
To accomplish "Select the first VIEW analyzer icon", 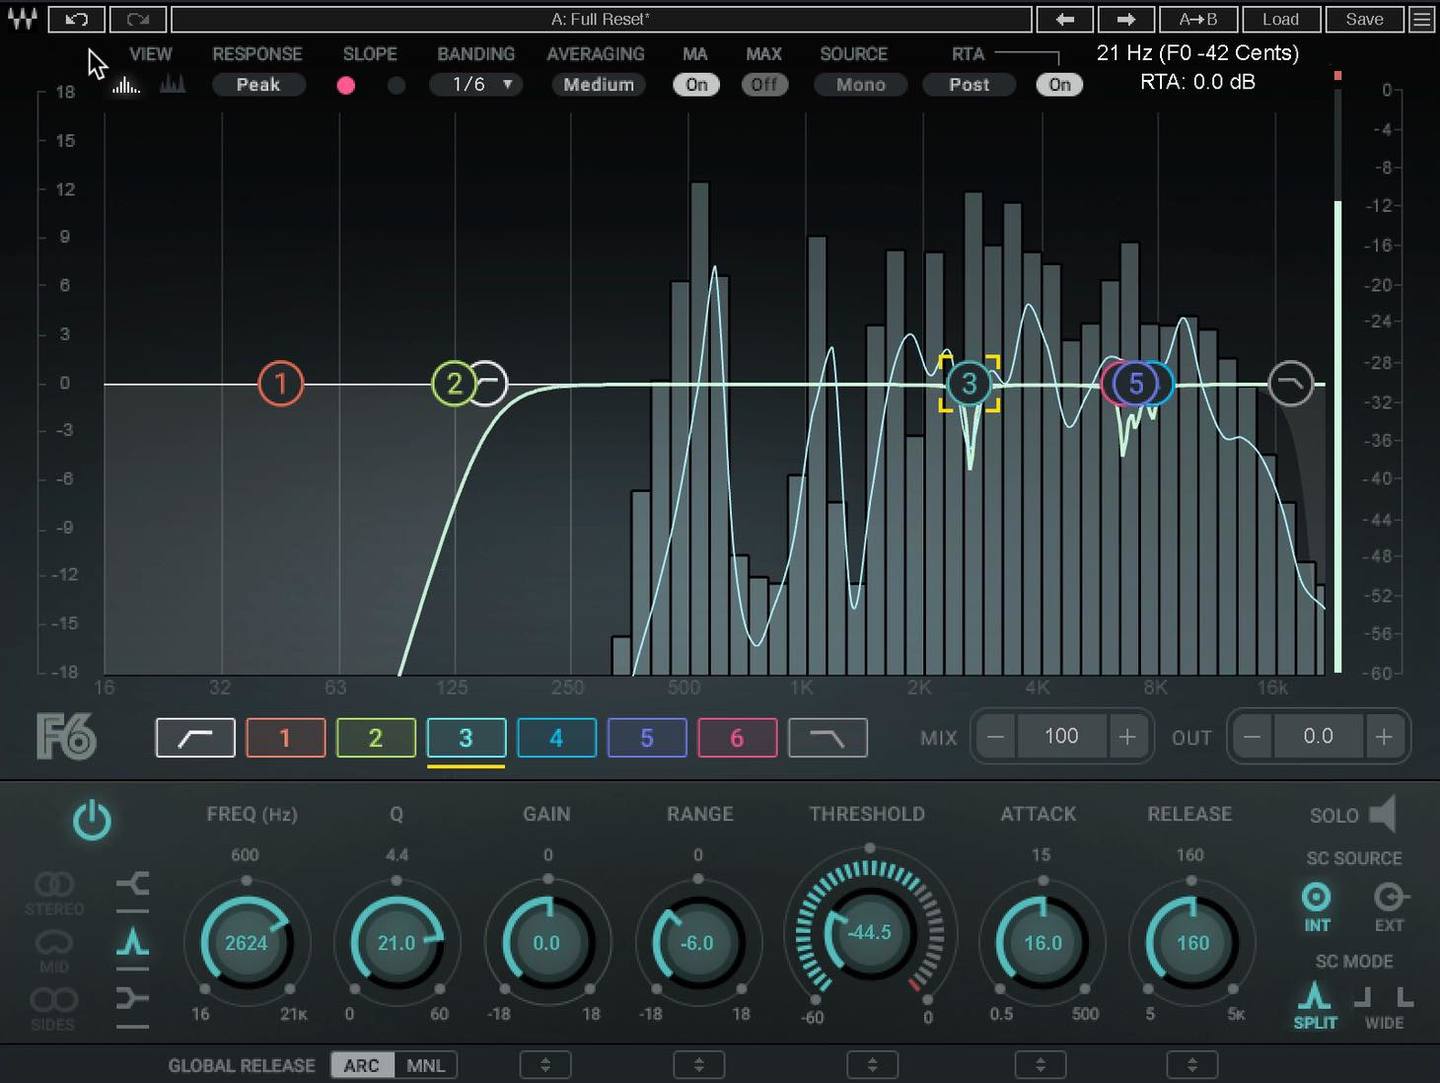I will click(x=126, y=85).
